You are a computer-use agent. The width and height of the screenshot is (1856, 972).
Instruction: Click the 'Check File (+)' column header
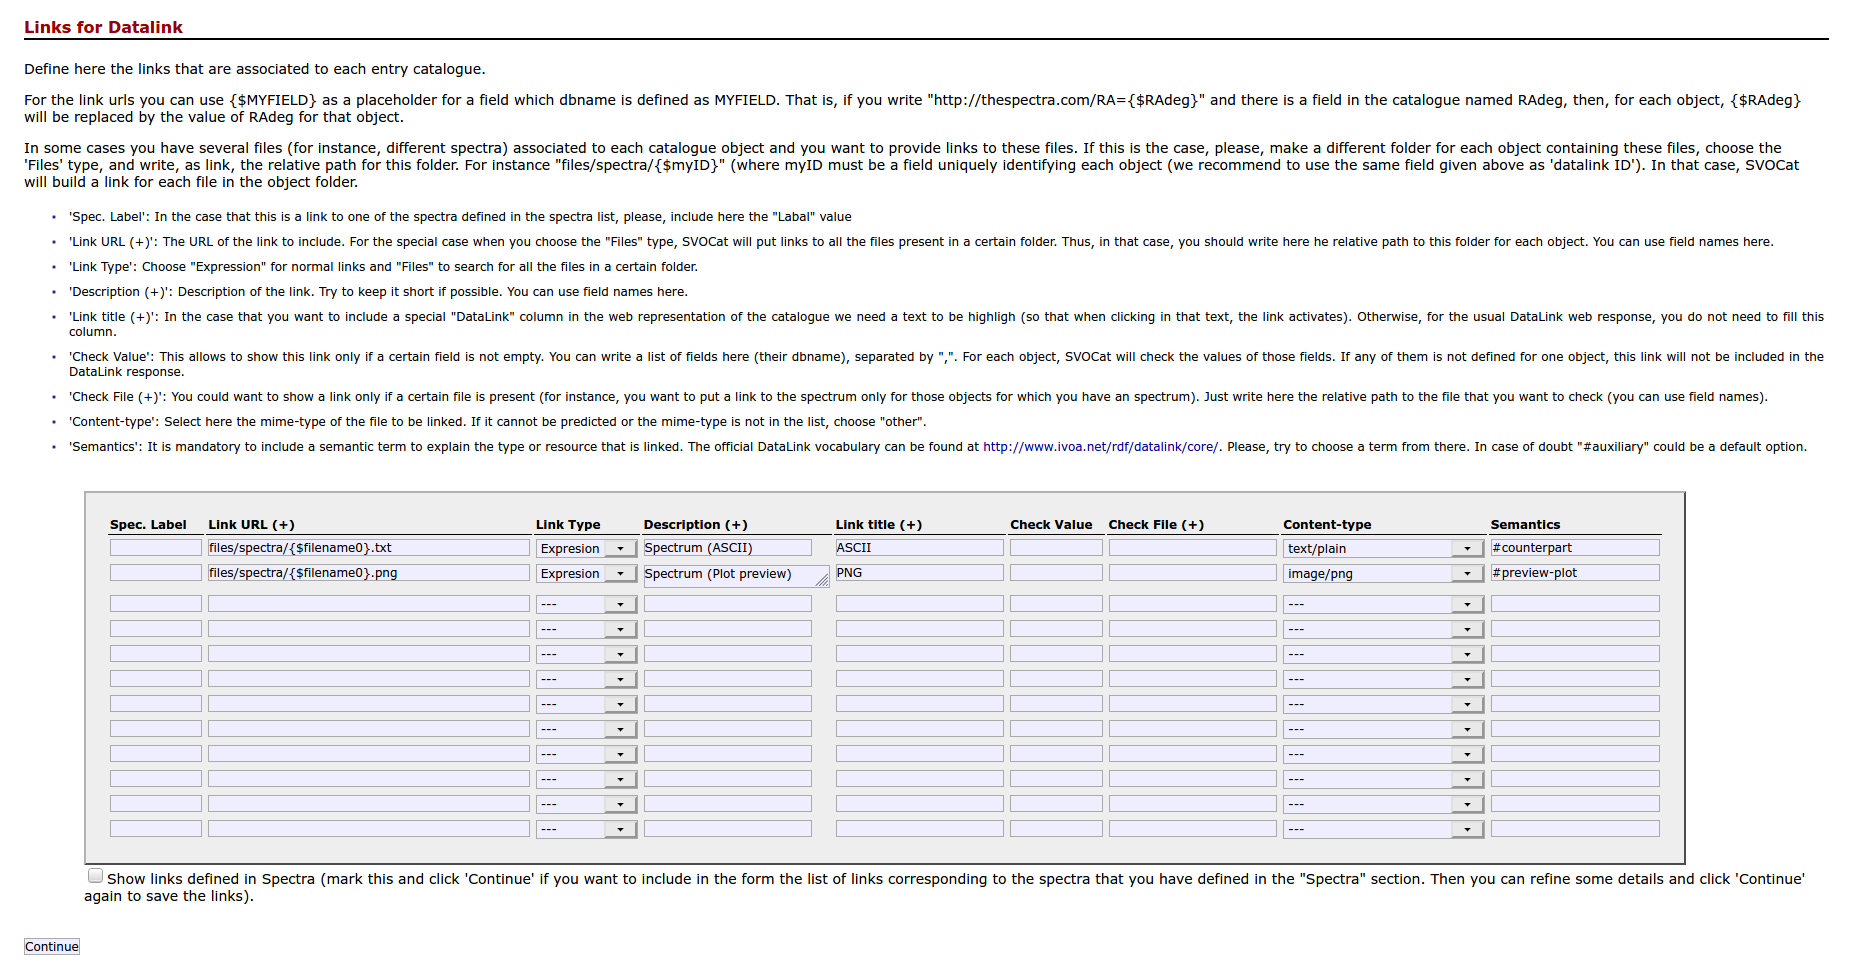point(1156,524)
